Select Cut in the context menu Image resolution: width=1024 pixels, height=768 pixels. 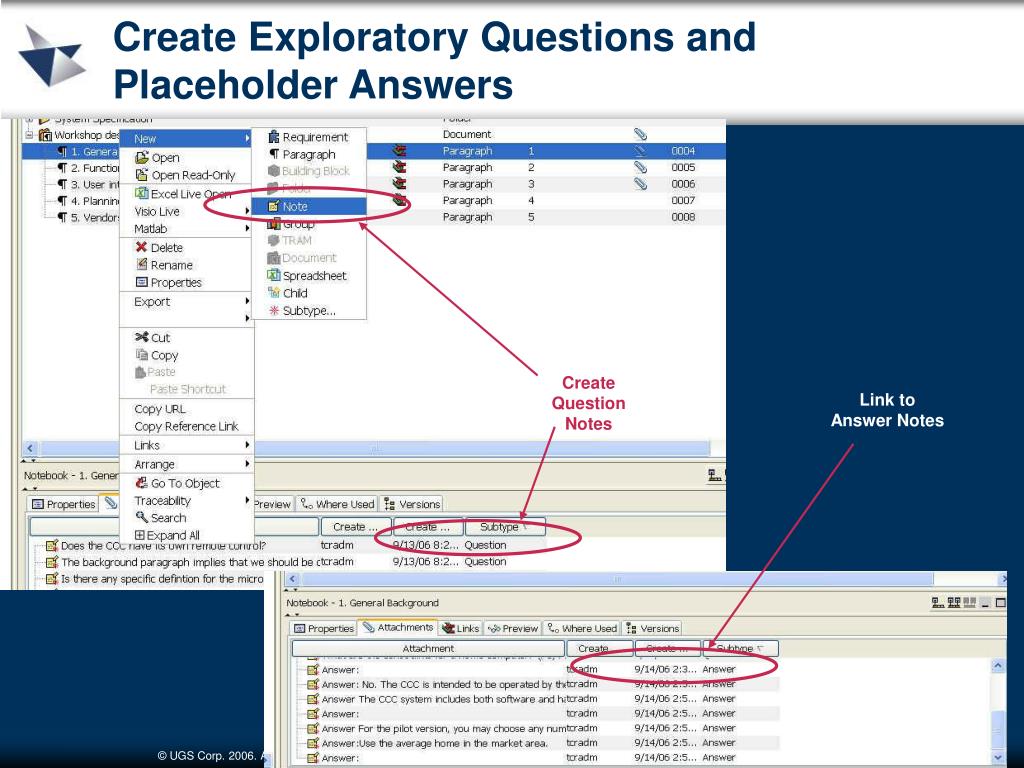tap(187, 338)
